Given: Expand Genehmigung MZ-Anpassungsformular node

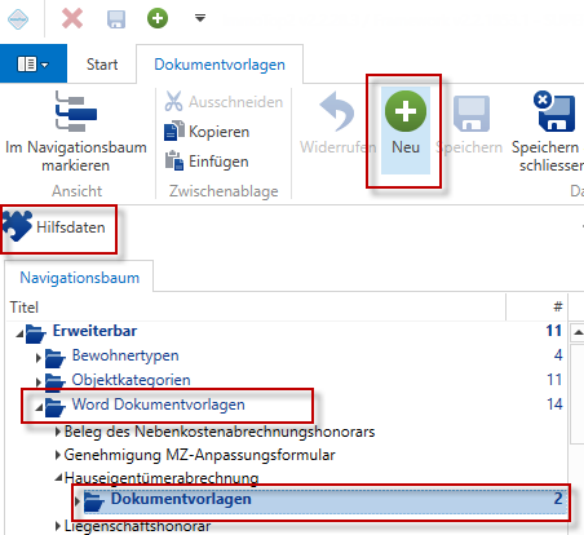Looking at the screenshot, I should coord(58,455).
